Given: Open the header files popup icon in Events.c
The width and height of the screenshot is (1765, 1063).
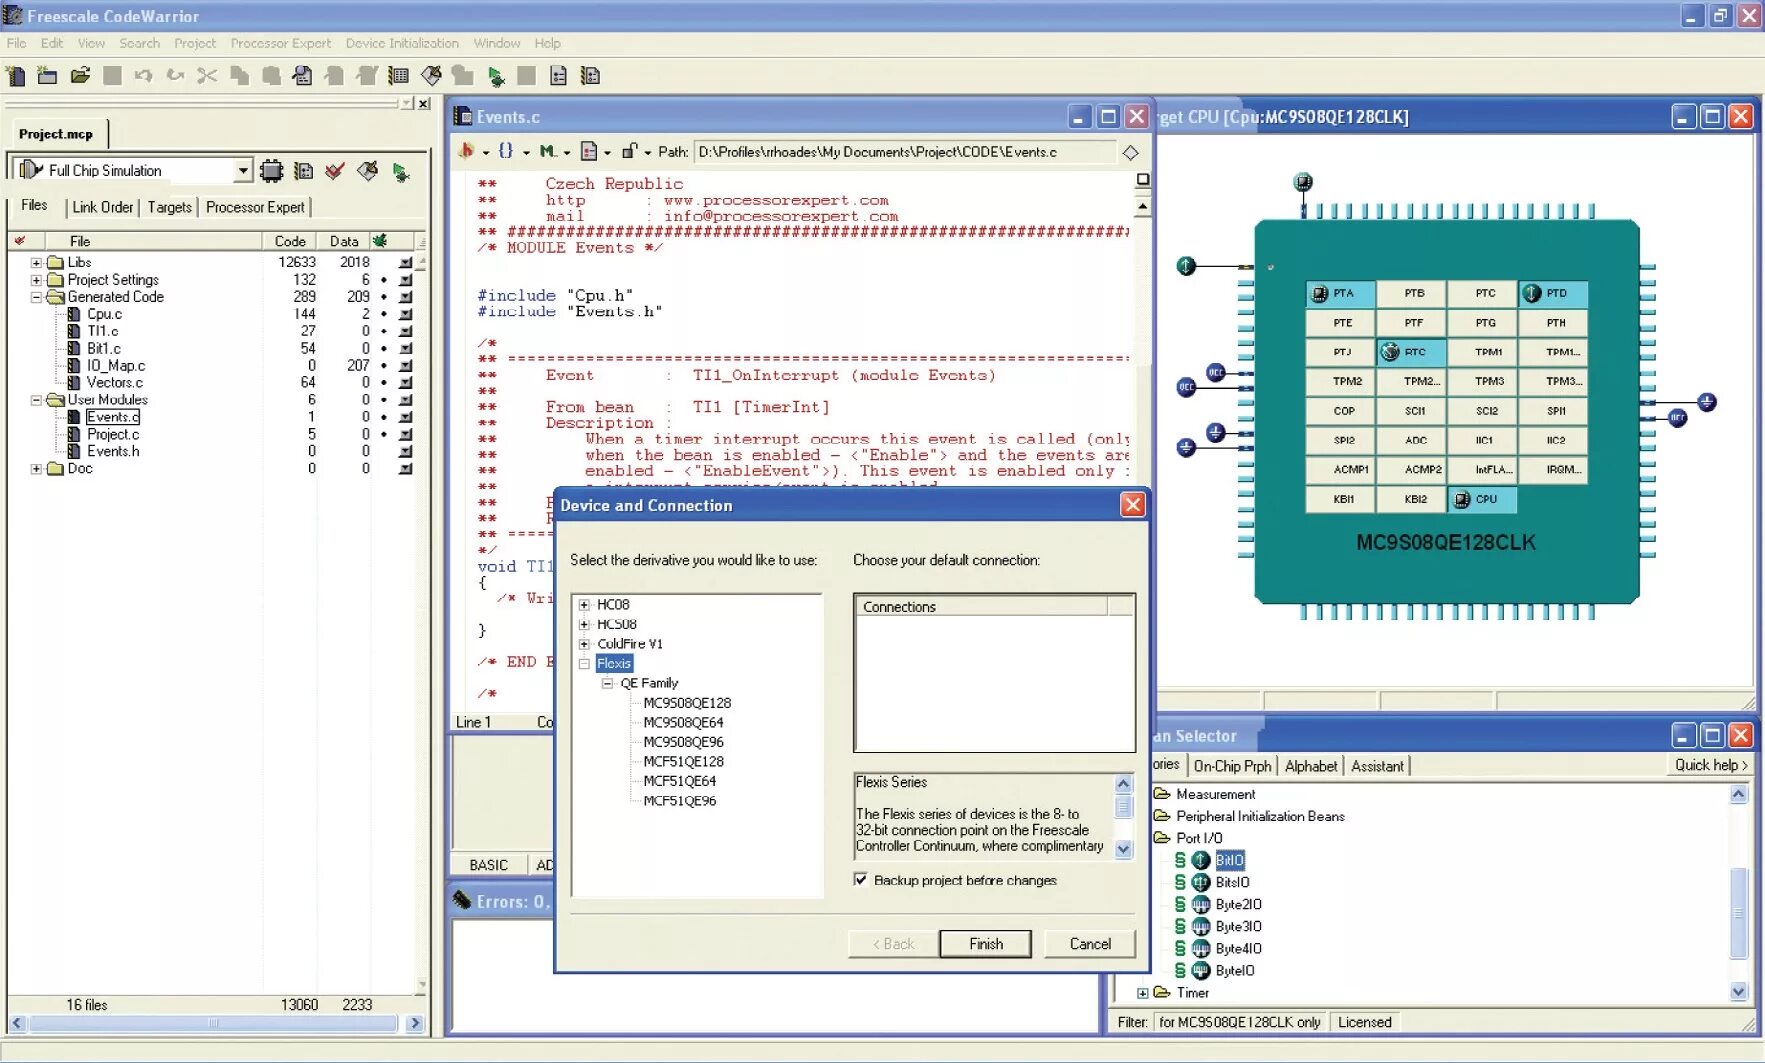Looking at the screenshot, I should pos(466,151).
